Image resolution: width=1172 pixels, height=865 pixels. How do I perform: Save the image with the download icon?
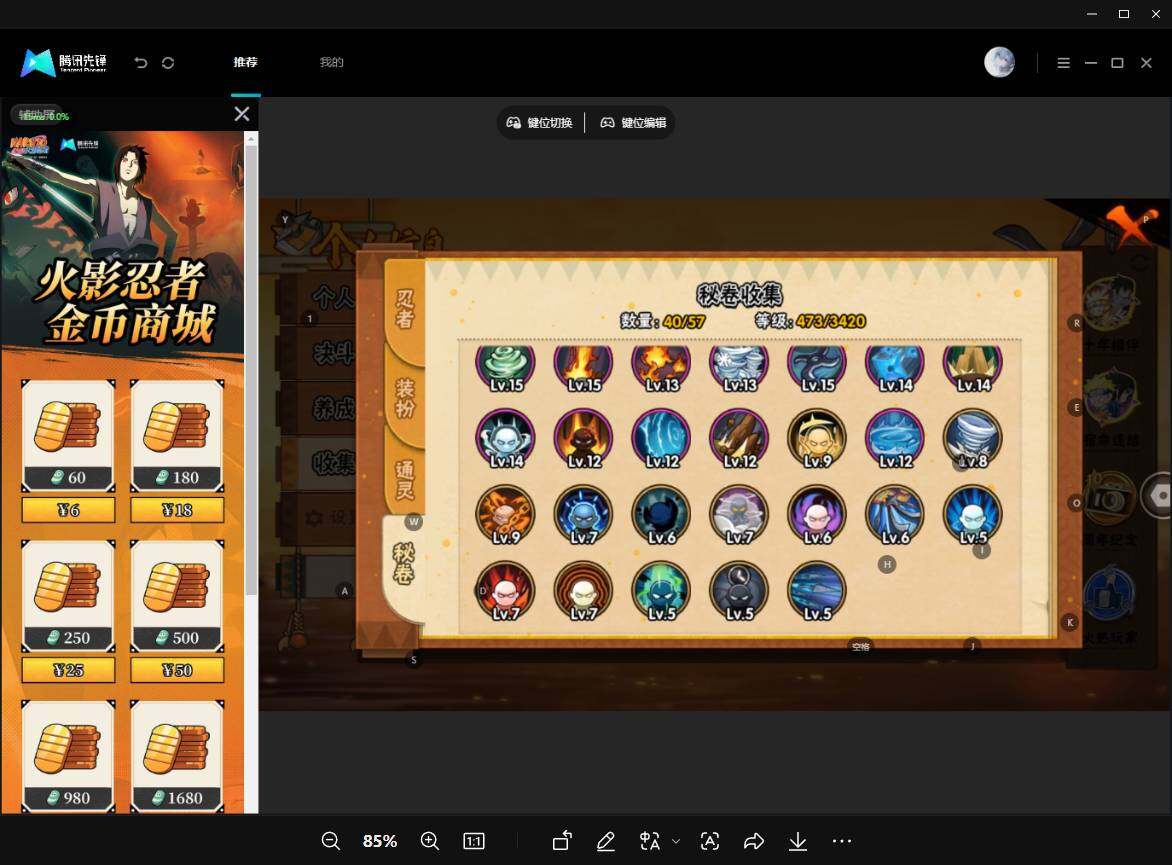[x=798, y=841]
